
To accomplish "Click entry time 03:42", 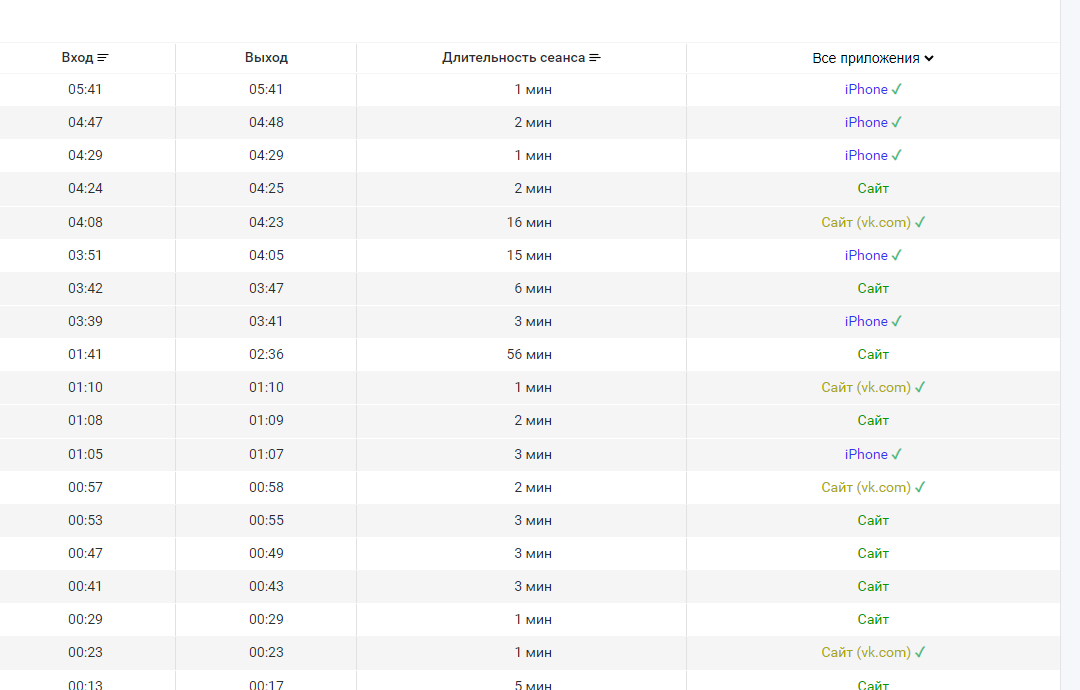I will 85,289.
